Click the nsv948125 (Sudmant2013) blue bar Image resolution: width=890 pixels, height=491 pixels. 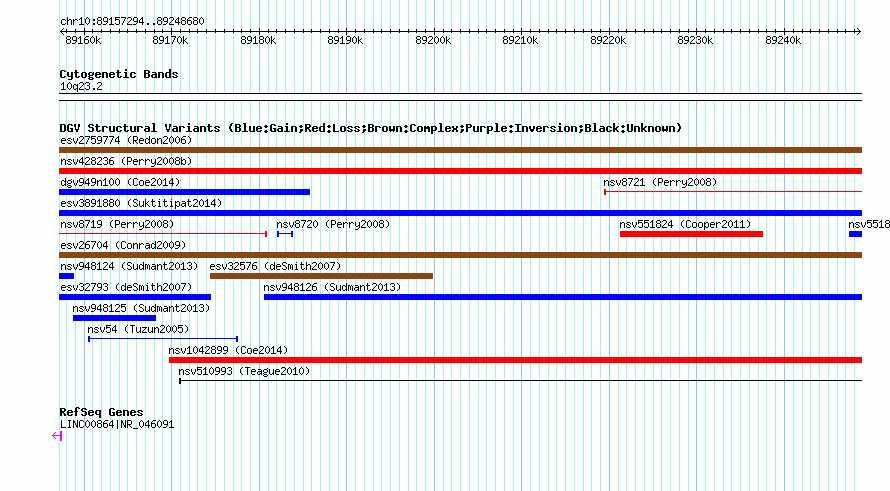(114, 318)
